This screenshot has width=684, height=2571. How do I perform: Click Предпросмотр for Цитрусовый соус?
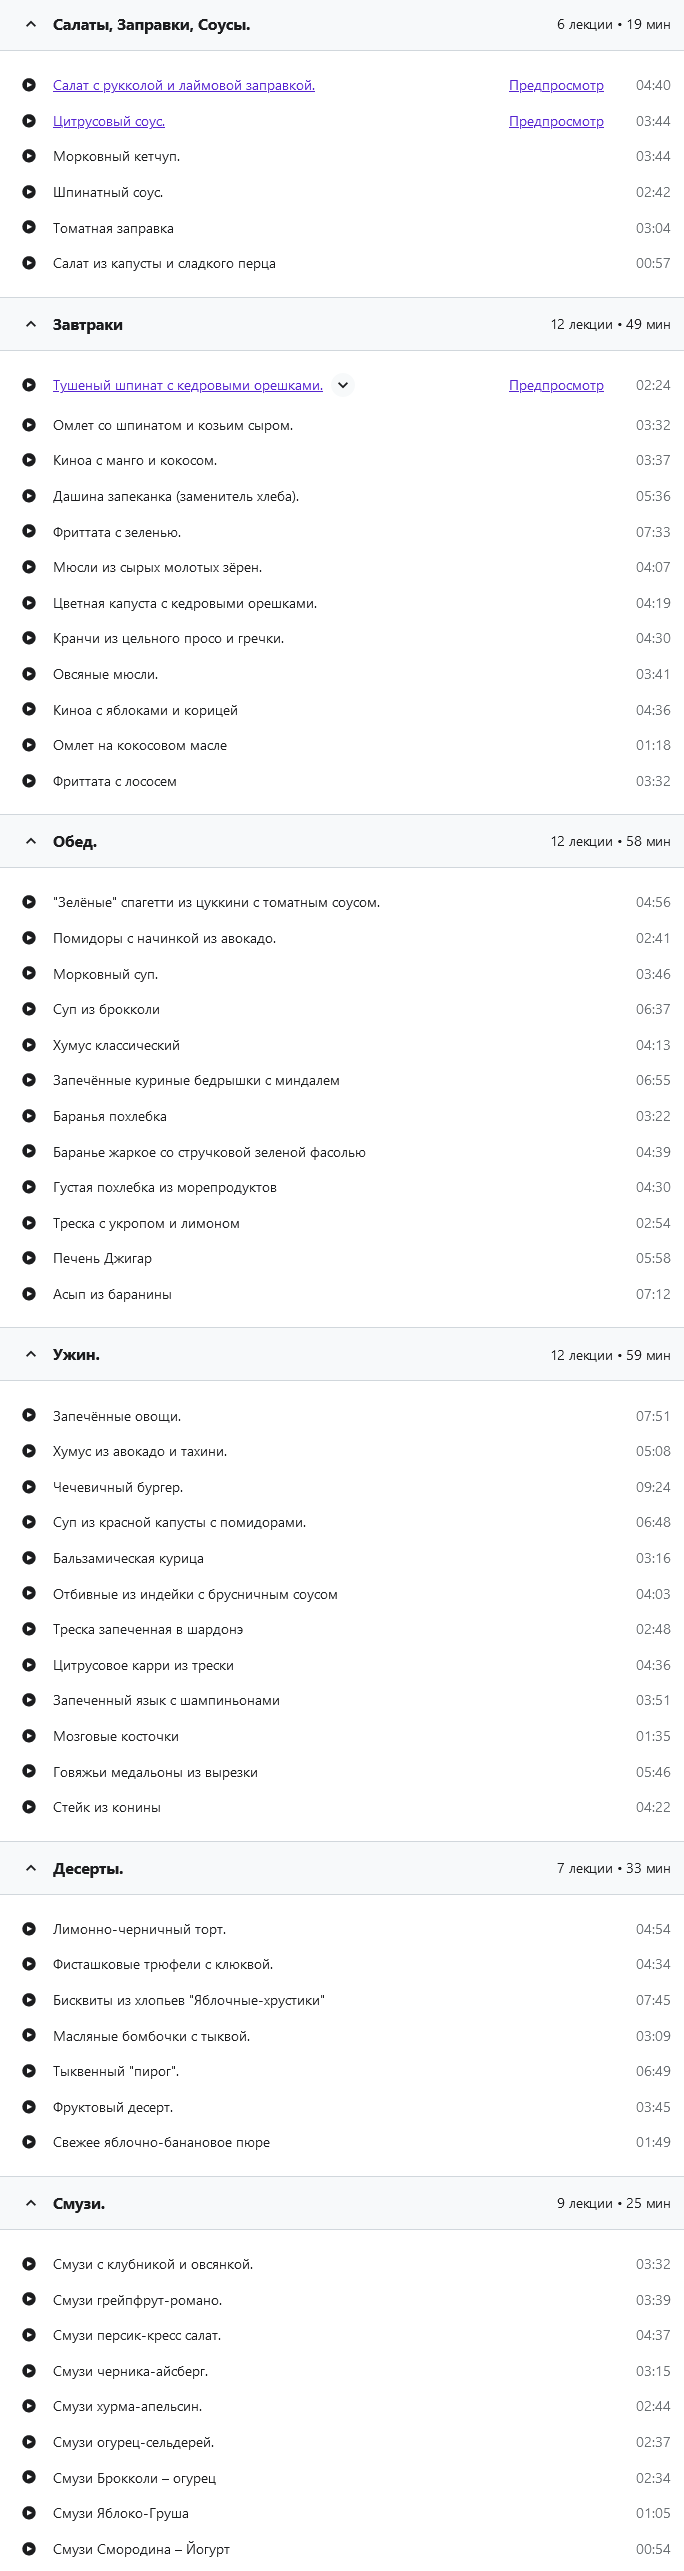[x=556, y=121]
